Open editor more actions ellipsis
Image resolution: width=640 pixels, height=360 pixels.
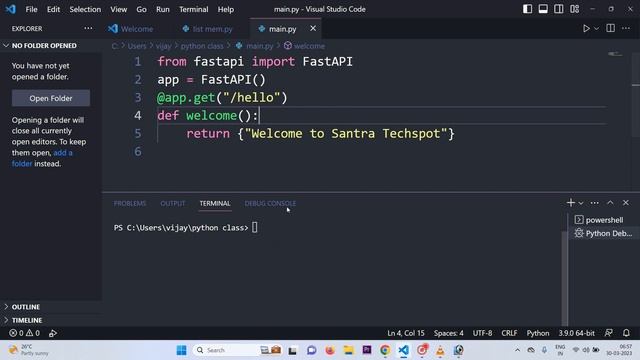pyautogui.click(x=626, y=28)
